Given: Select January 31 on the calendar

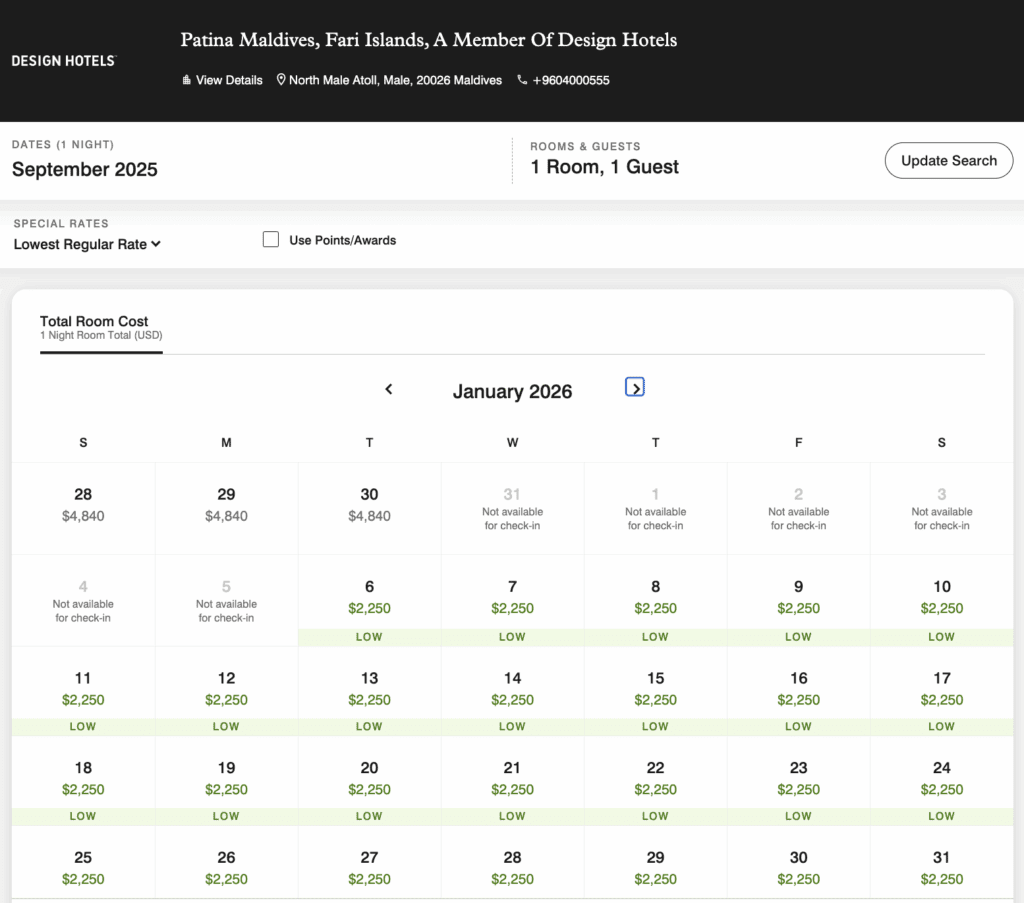Looking at the screenshot, I should coord(941,868).
